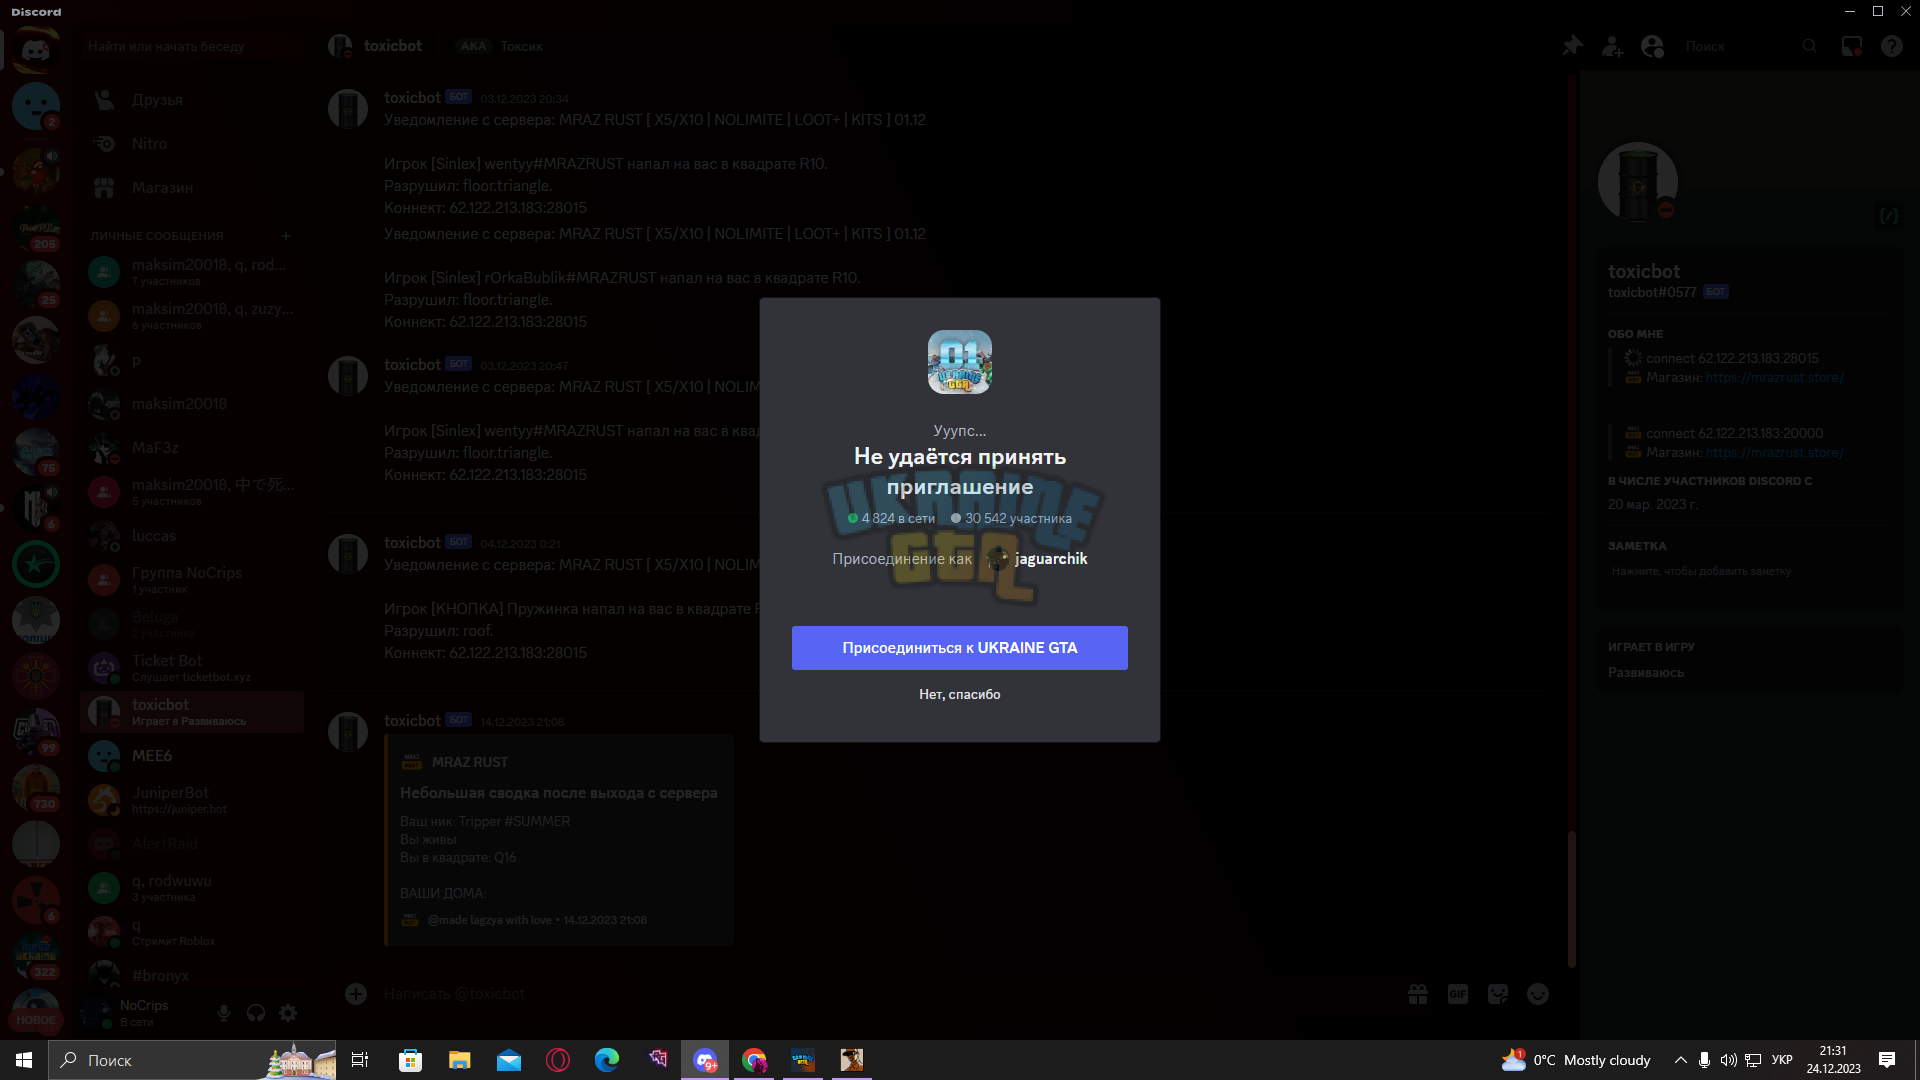Show pinned messages
Viewport: 1920px width, 1080px height.
(1573, 46)
